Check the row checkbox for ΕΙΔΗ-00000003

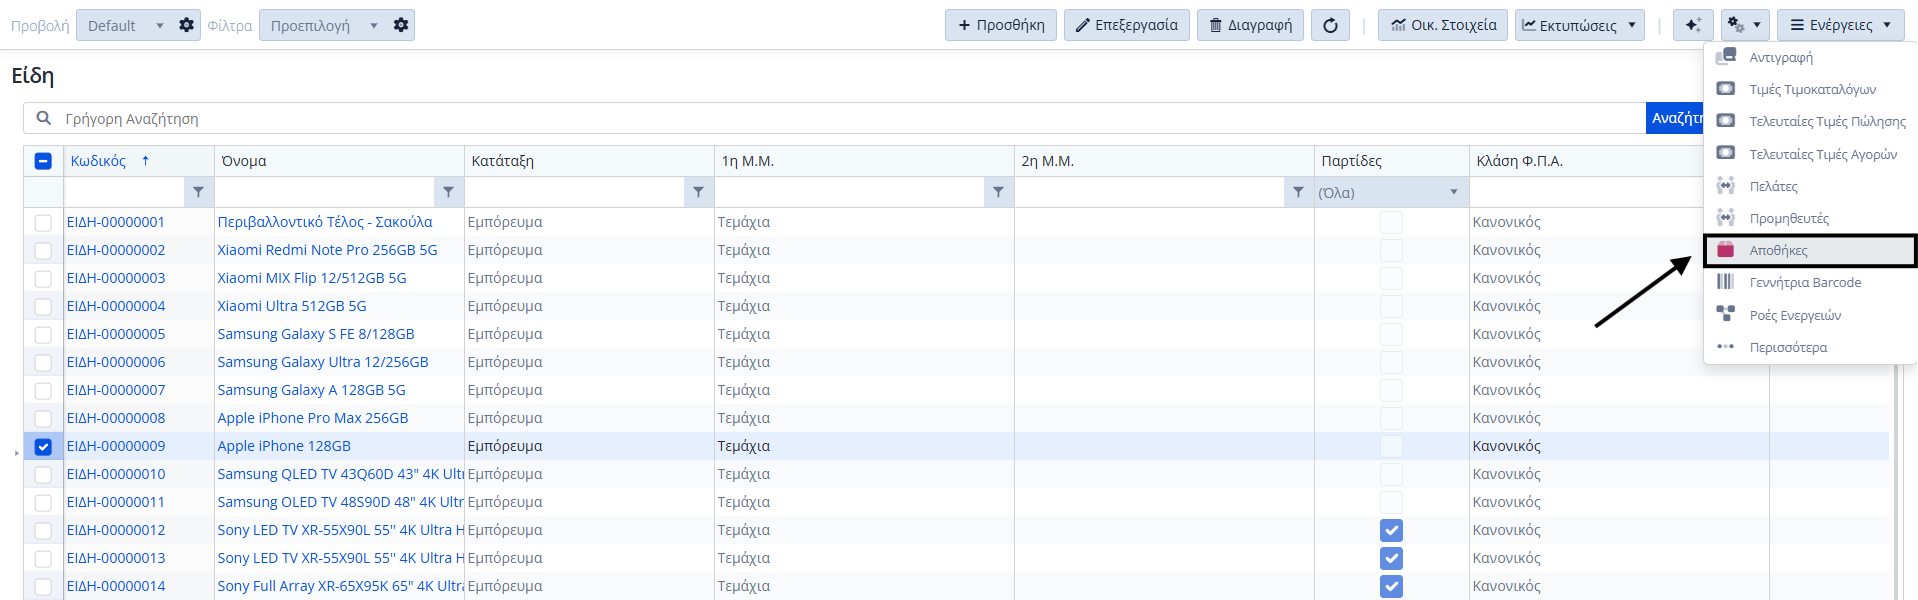tap(43, 279)
